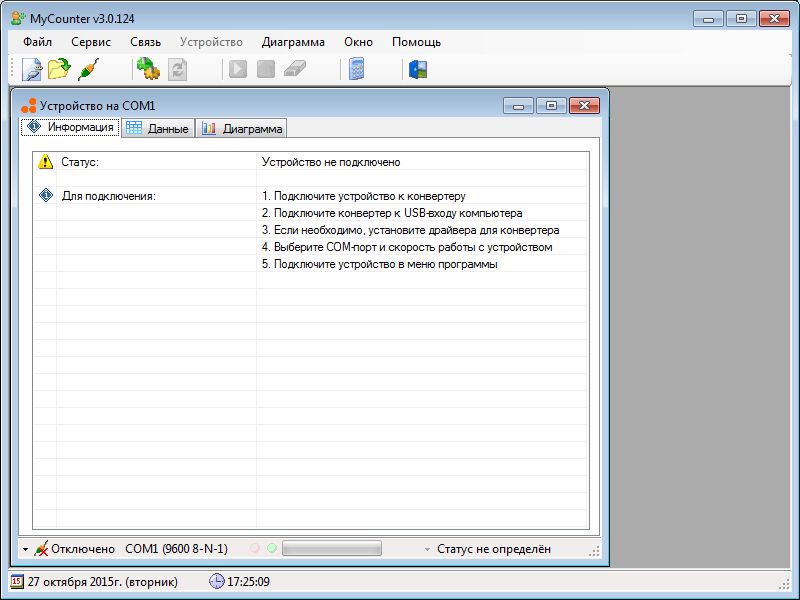800x600 pixels.
Task: Click the Для подключения: row label
Action: click(109, 196)
